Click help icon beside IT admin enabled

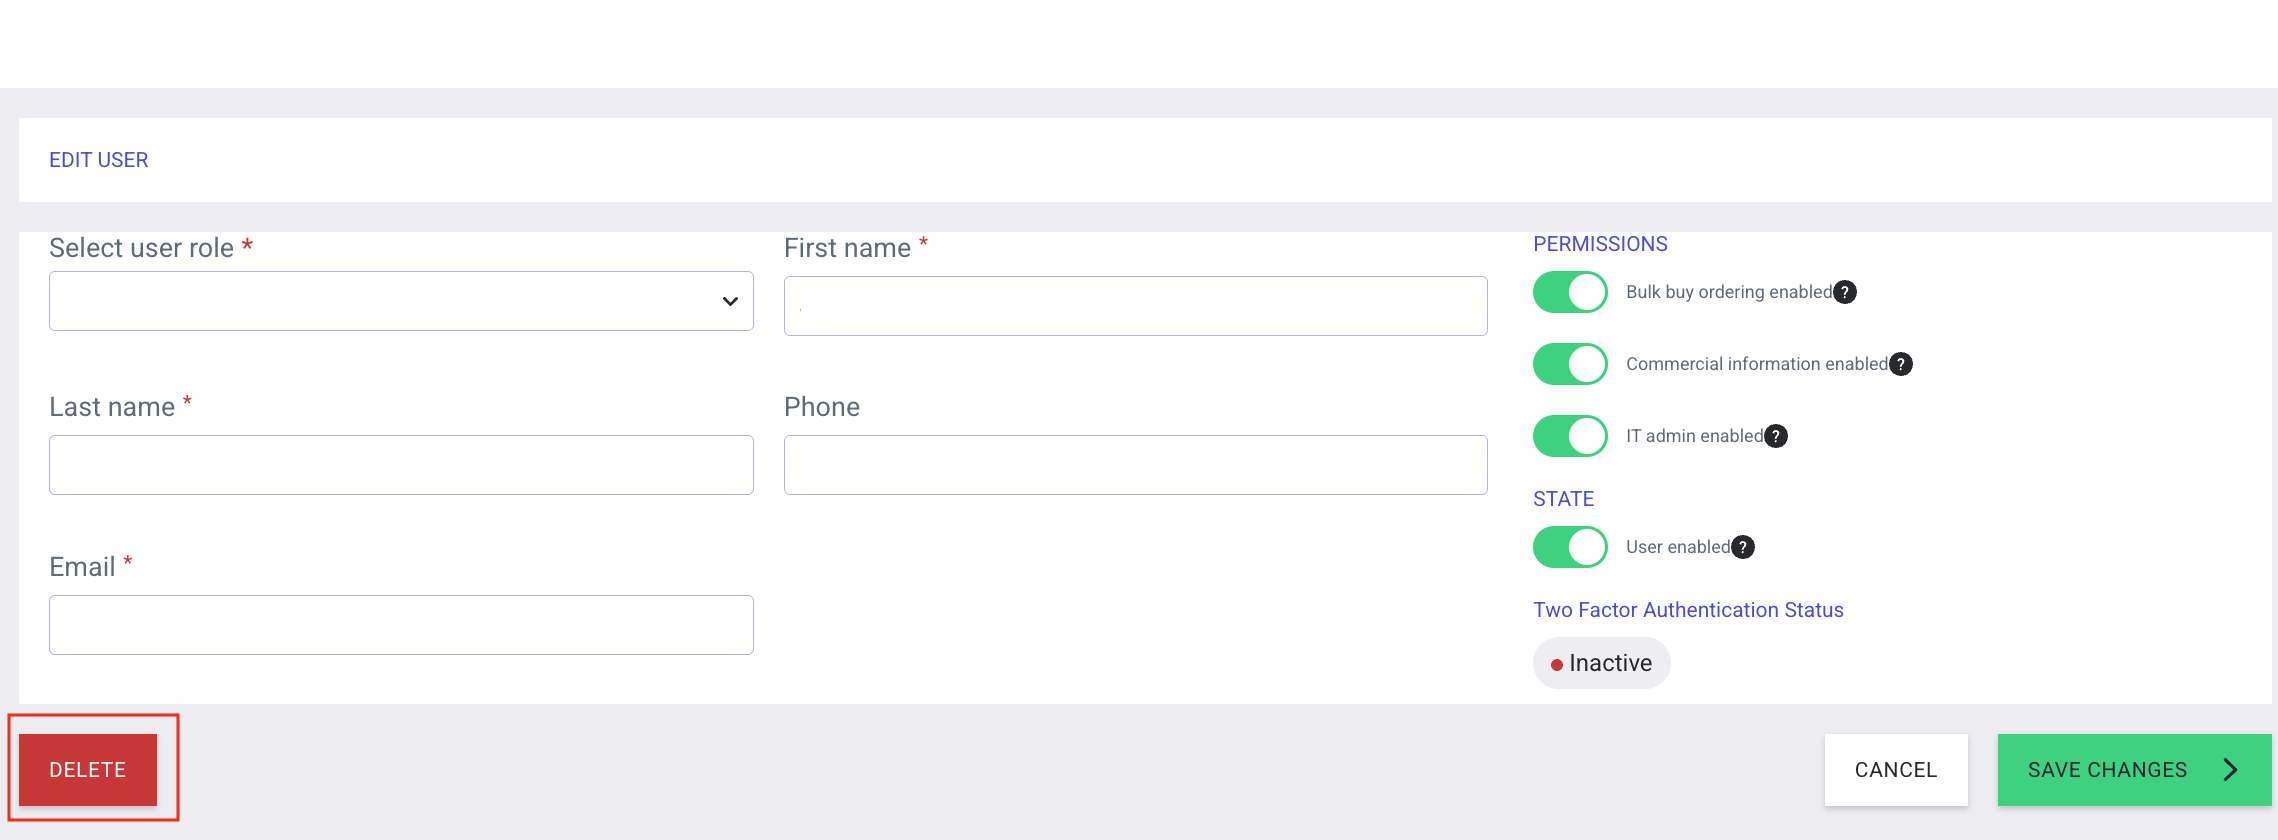click(x=1776, y=436)
